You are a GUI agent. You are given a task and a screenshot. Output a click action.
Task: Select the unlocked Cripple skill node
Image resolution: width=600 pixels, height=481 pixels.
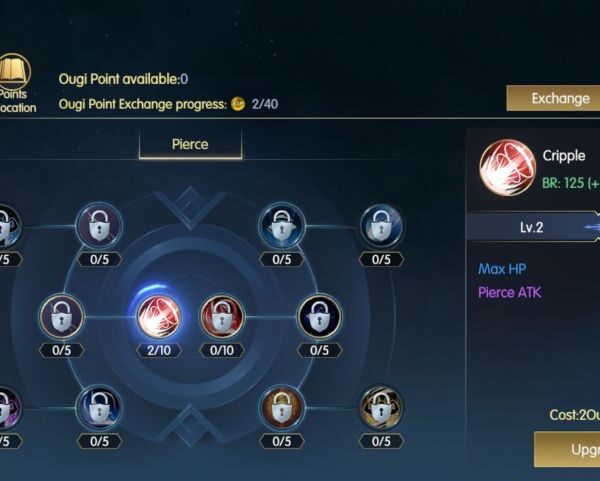[159, 316]
